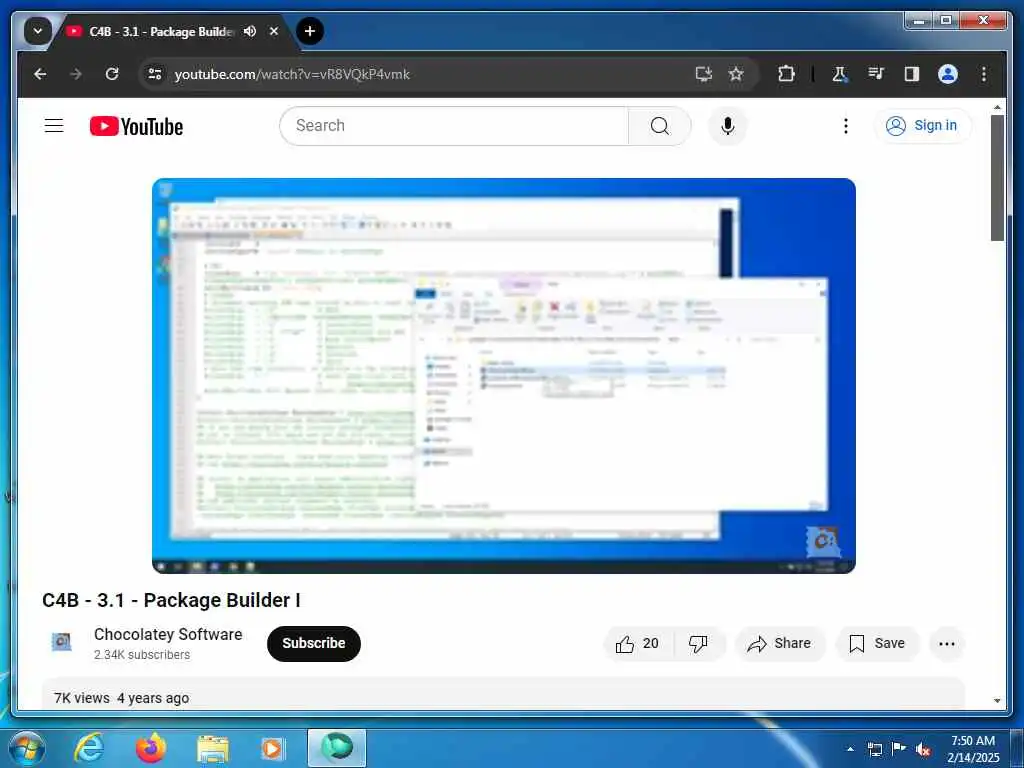
Task: Click the video player to play
Action: point(504,376)
